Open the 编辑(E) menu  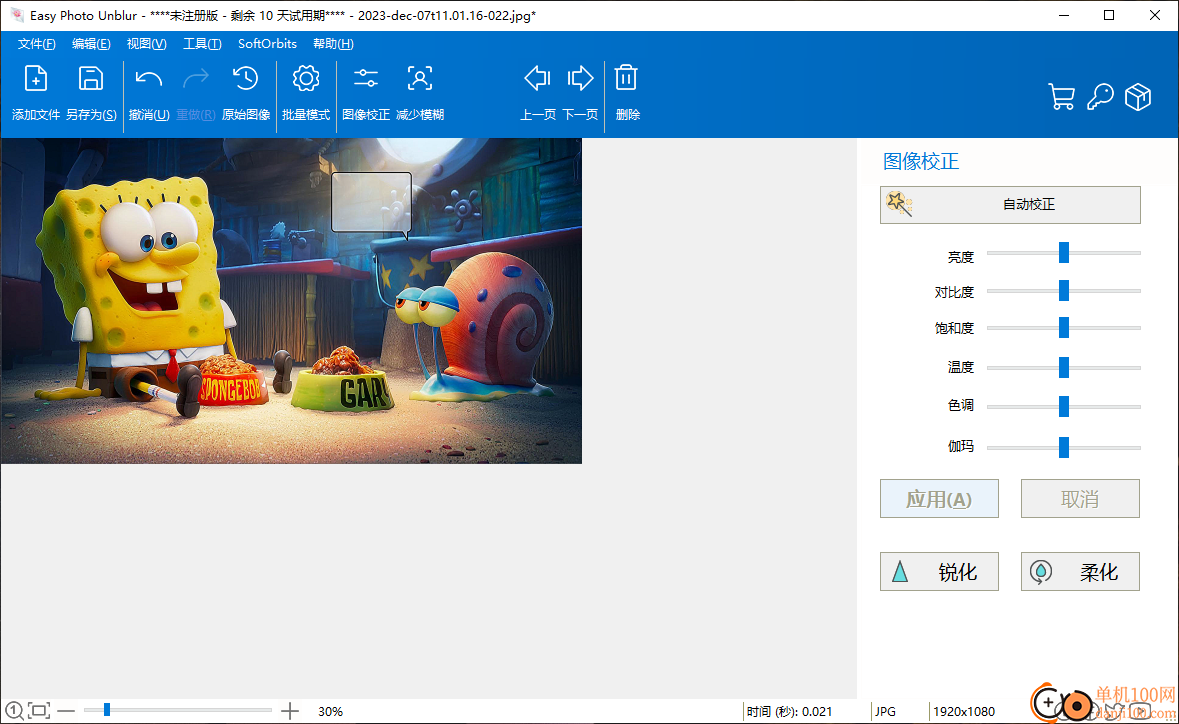[91, 44]
